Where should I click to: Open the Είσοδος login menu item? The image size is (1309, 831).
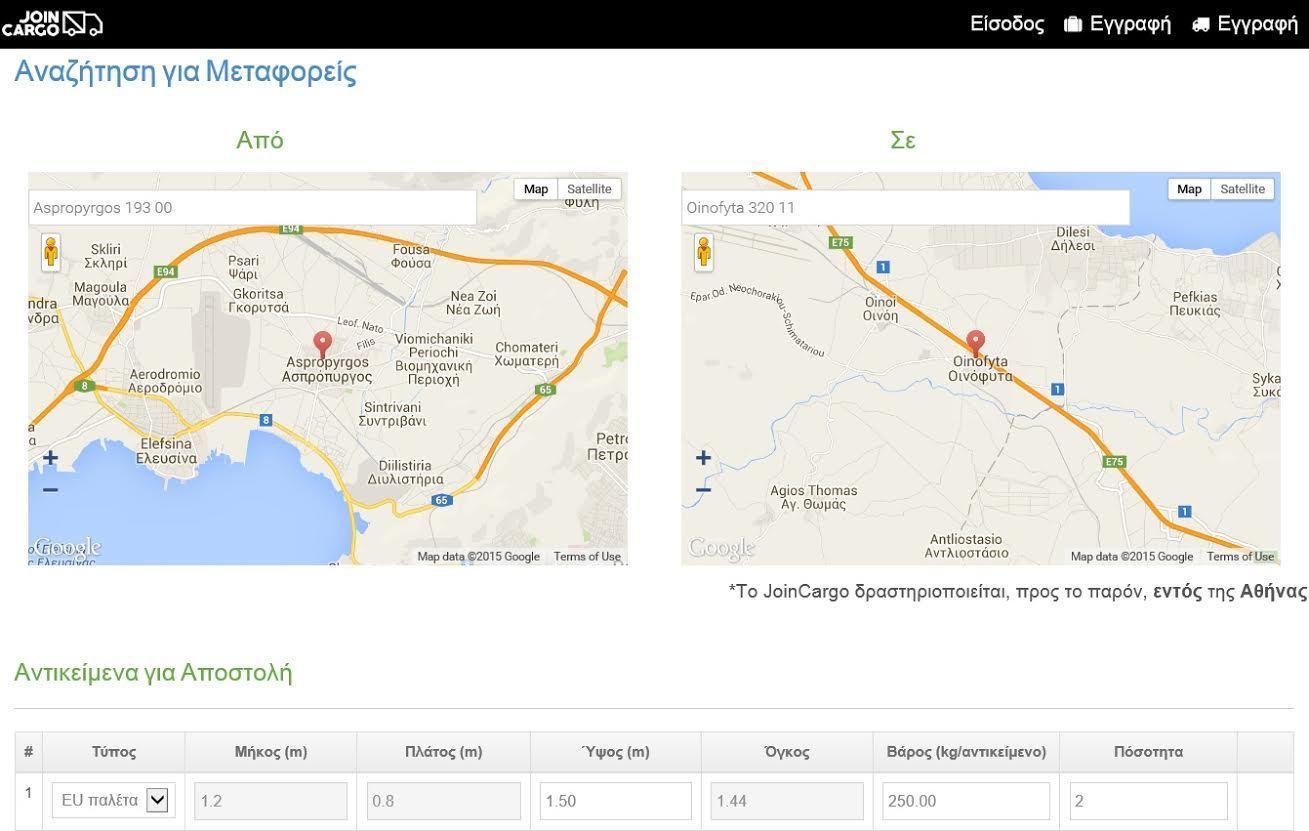click(x=1006, y=24)
